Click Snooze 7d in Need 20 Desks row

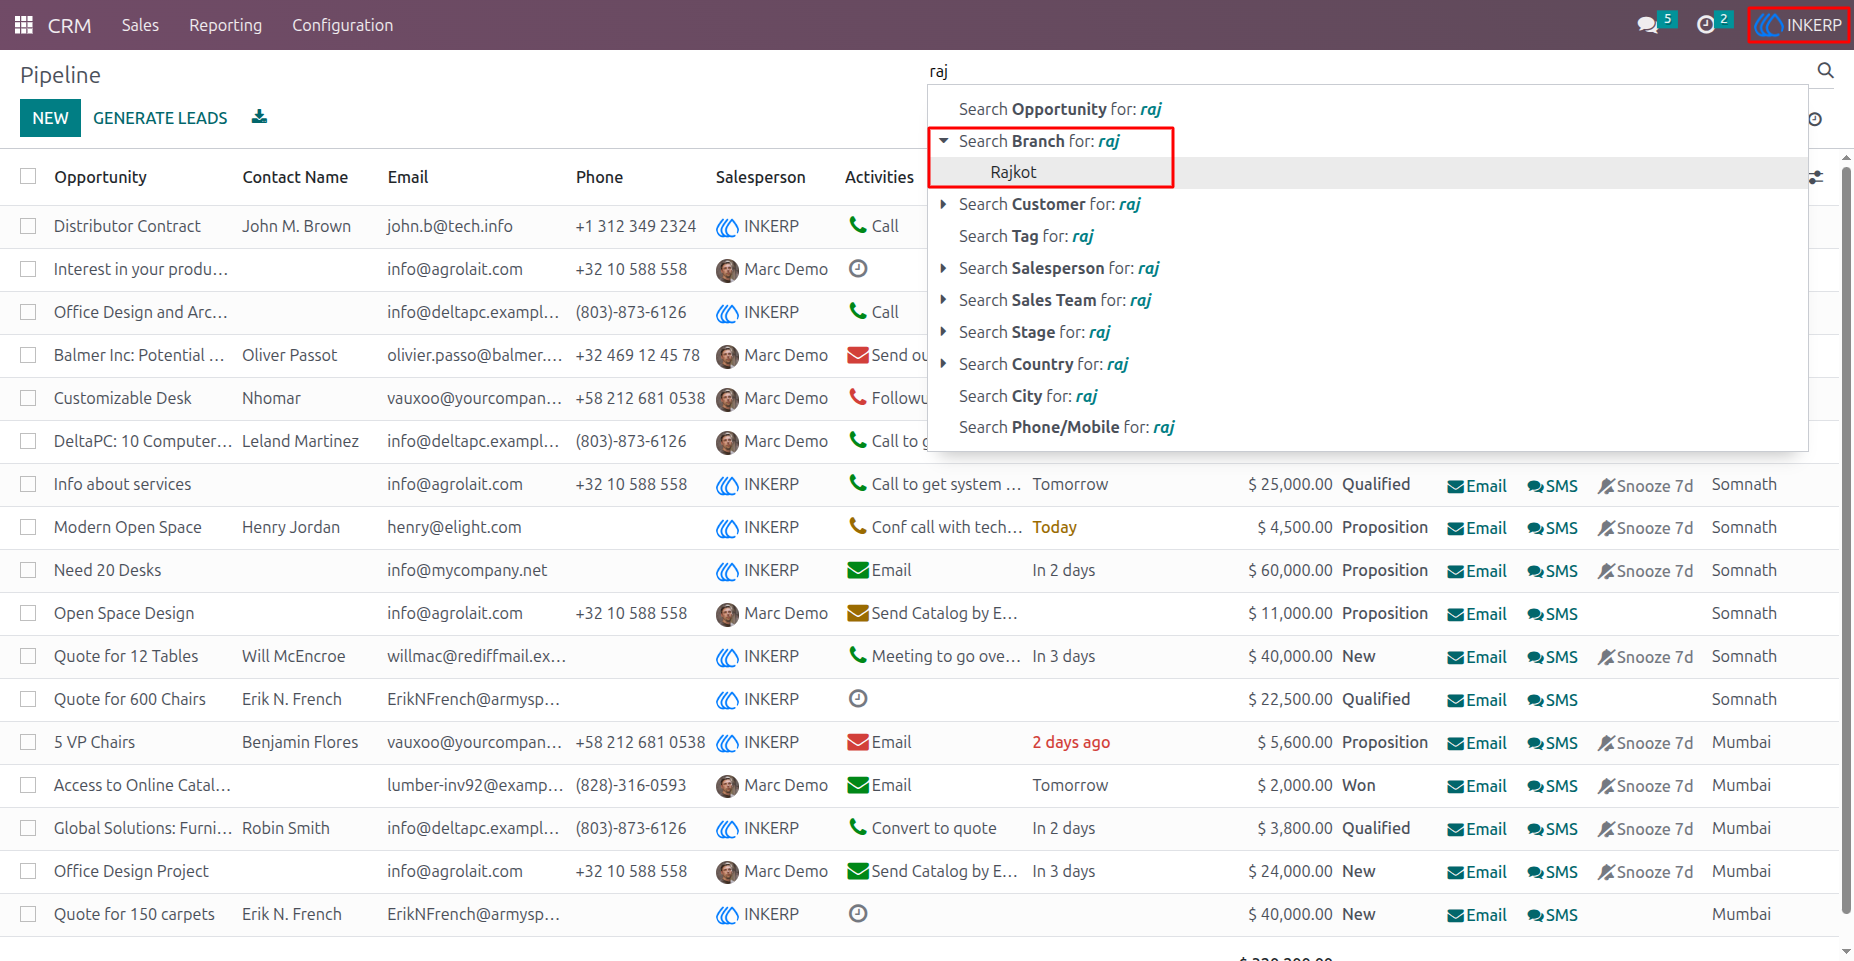point(1645,572)
